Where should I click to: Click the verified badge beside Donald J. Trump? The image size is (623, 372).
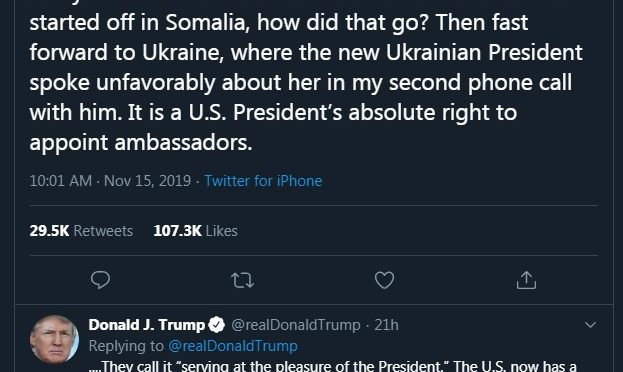[217, 325]
